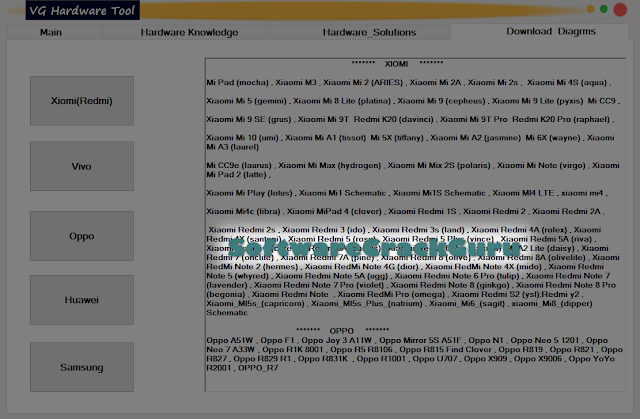Image resolution: width=640 pixels, height=419 pixels.
Task: Open the Hardware_Solutions tab
Action: point(369,32)
